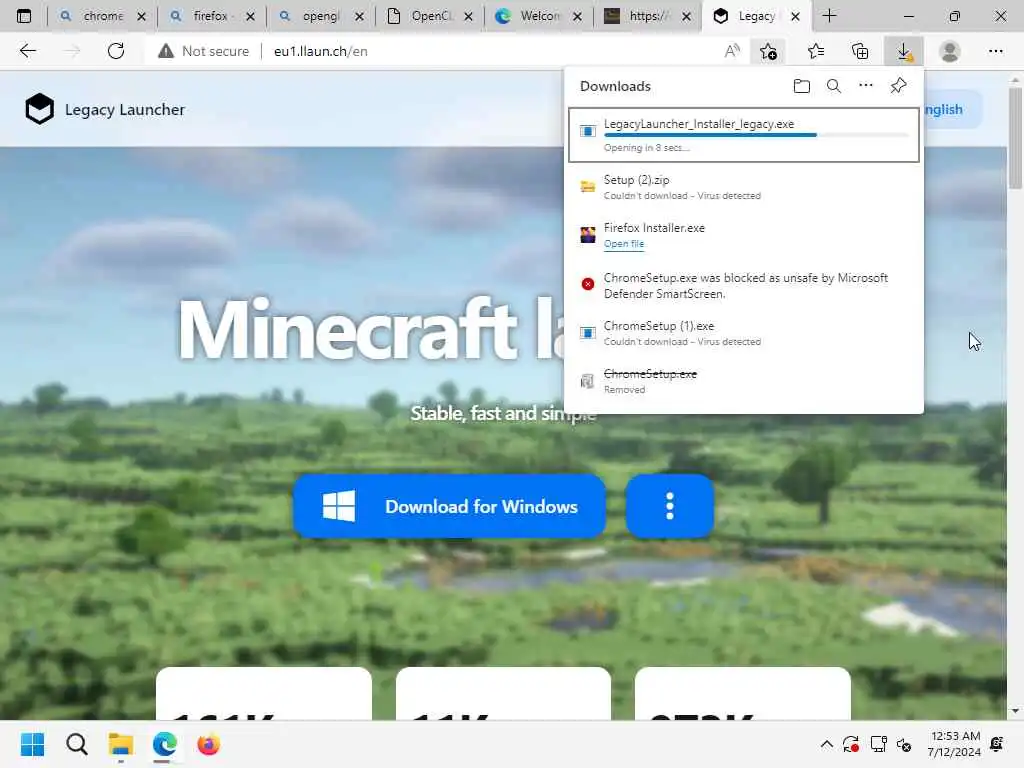1024x768 pixels.
Task: Click the Not secure warning icon
Action: [x=166, y=51]
